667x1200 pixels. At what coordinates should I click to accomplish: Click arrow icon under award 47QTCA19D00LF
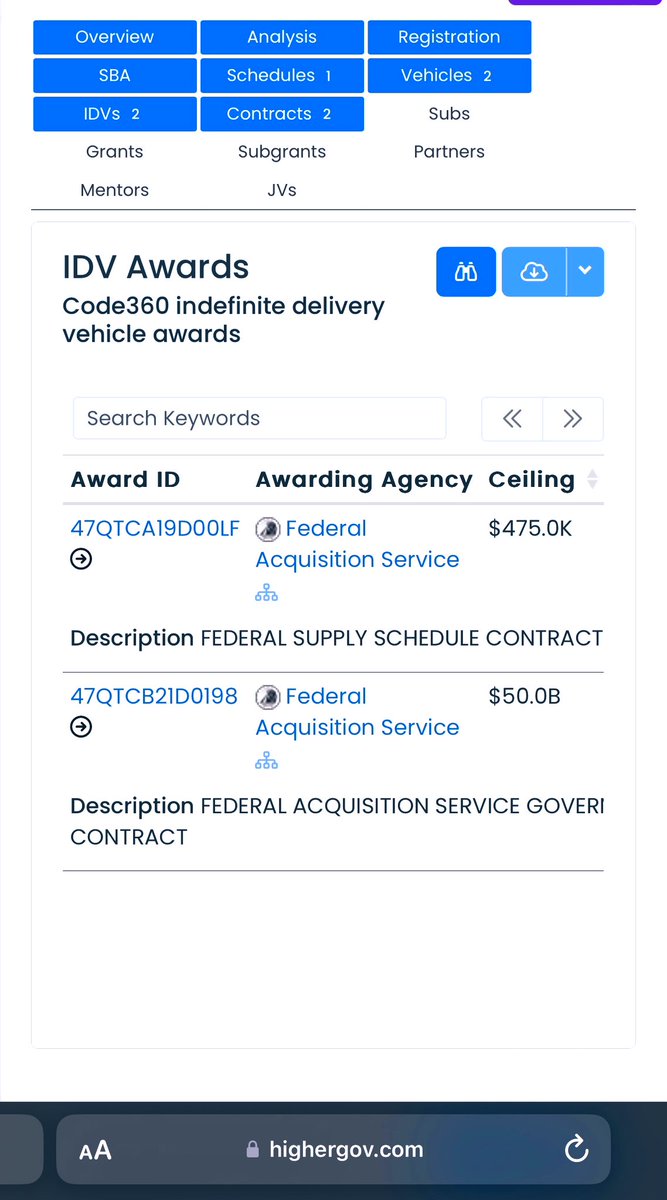(x=81, y=560)
